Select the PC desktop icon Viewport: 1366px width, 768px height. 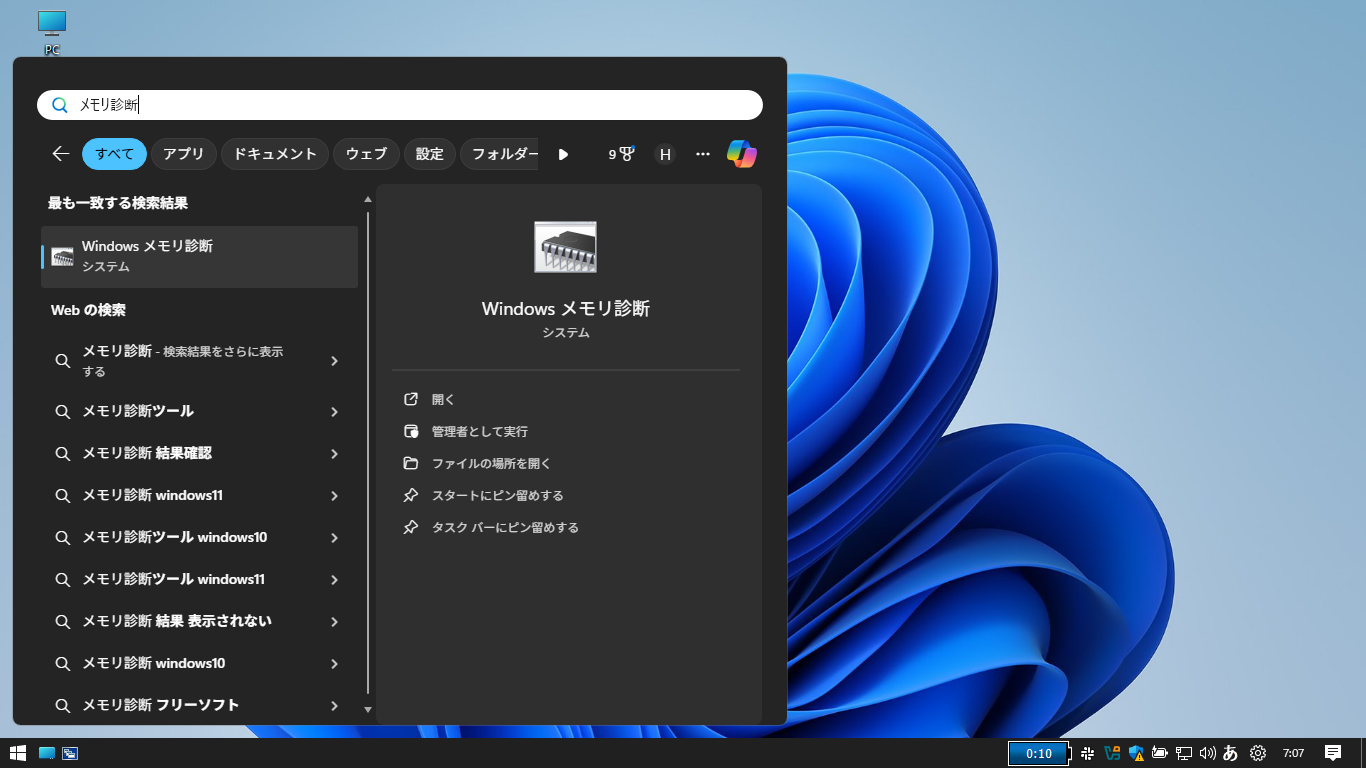click(x=52, y=32)
